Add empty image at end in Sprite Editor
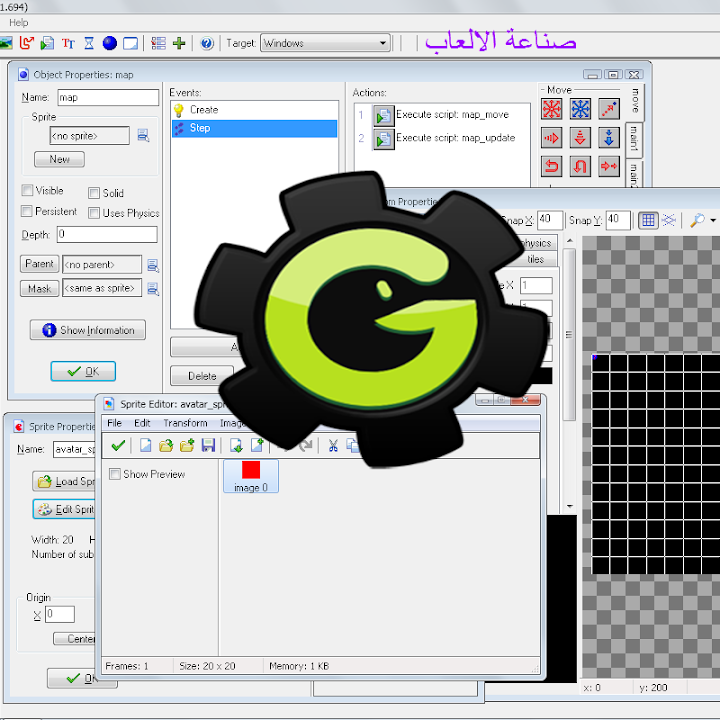Screen dimensions: 720x720 click(257, 445)
